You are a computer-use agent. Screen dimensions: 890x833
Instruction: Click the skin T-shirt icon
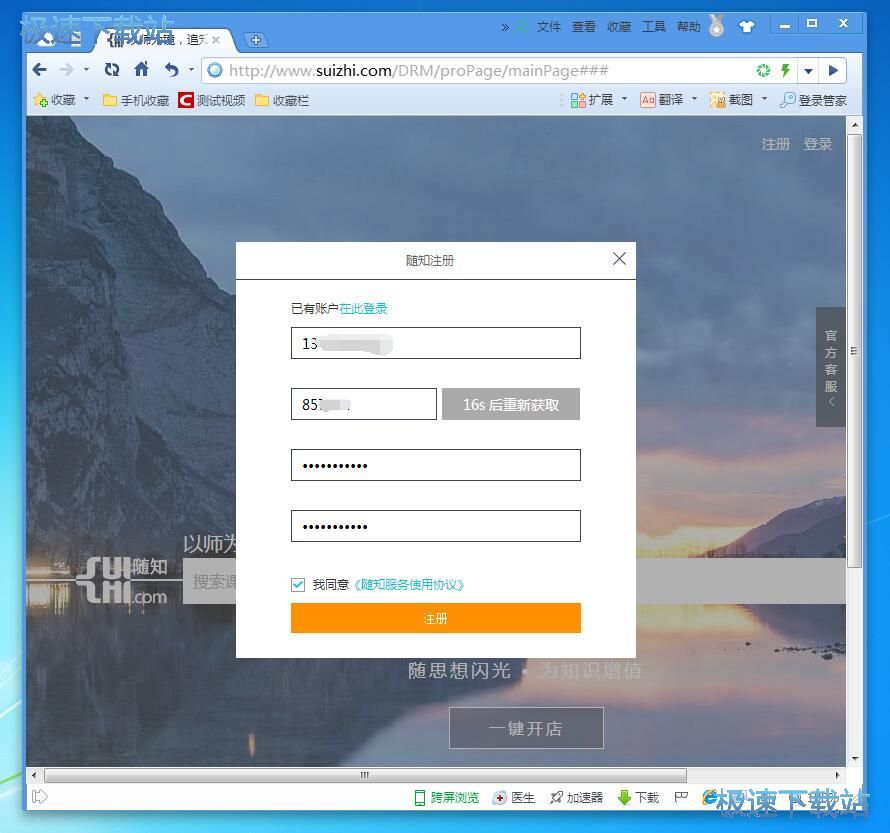[747, 26]
